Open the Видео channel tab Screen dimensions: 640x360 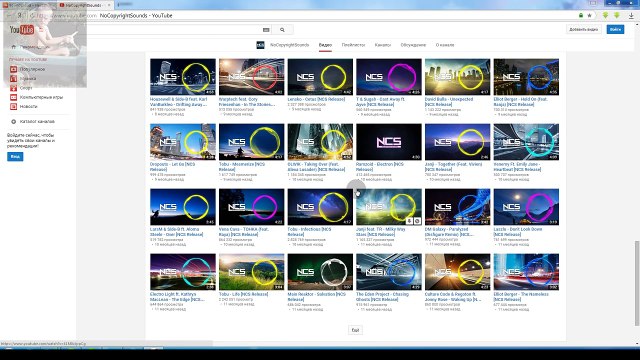325,45
